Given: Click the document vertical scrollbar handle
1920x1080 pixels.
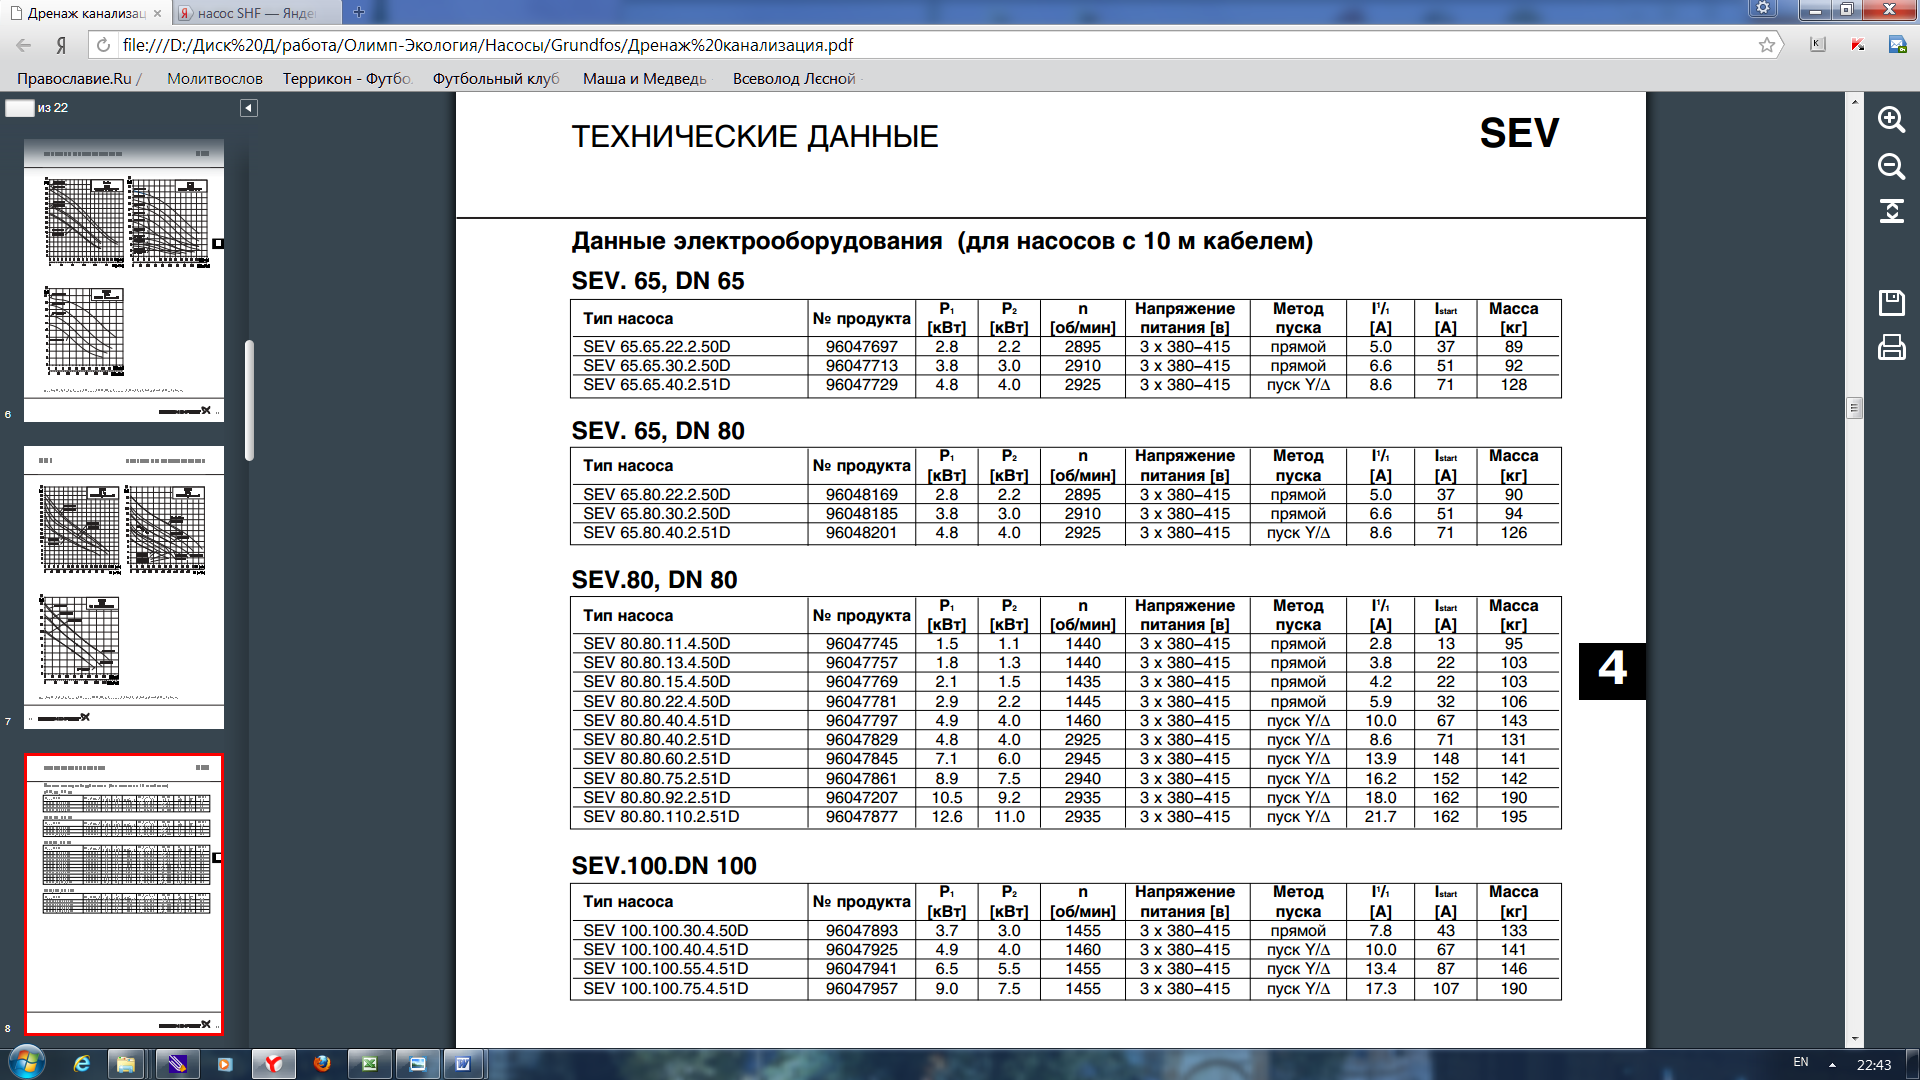Looking at the screenshot, I should (x=1854, y=408).
